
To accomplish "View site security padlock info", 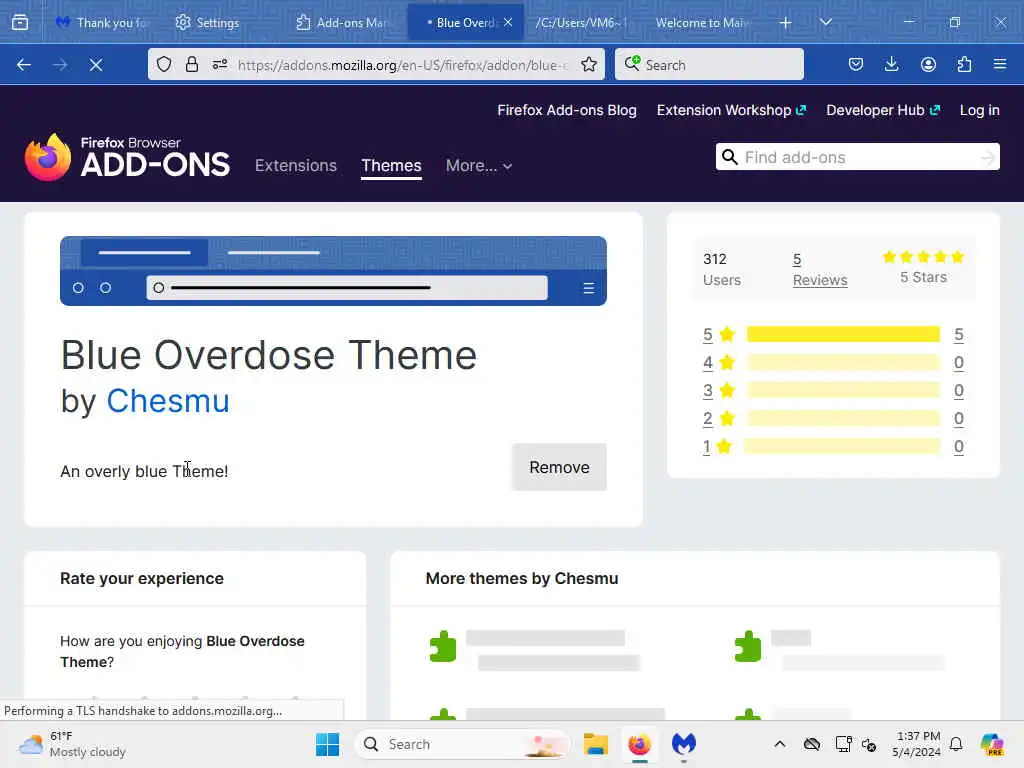I will tap(192, 64).
